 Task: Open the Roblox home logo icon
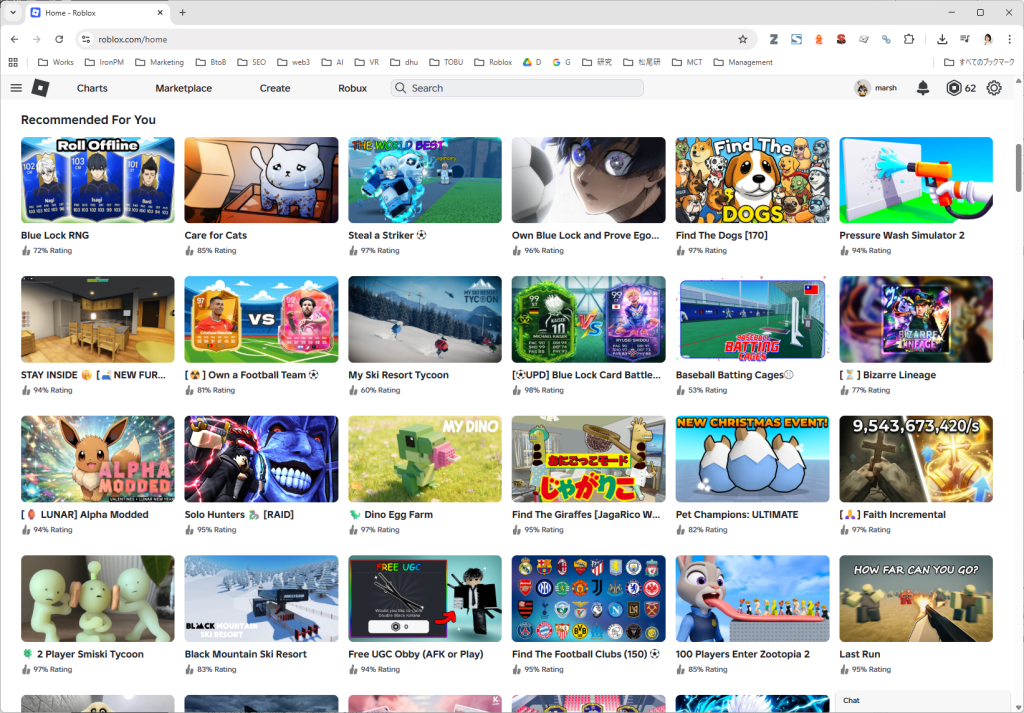coord(39,88)
